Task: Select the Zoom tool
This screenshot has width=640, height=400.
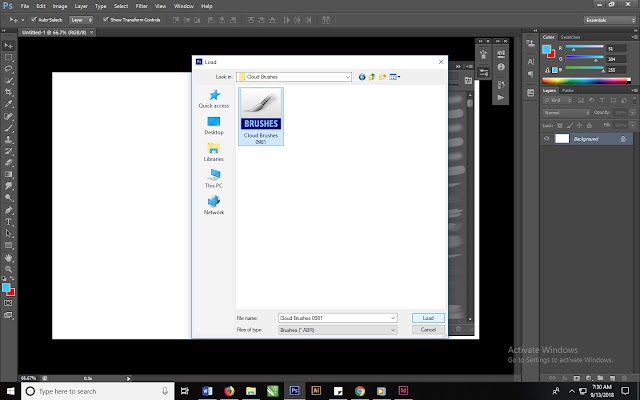Action: click(9, 269)
